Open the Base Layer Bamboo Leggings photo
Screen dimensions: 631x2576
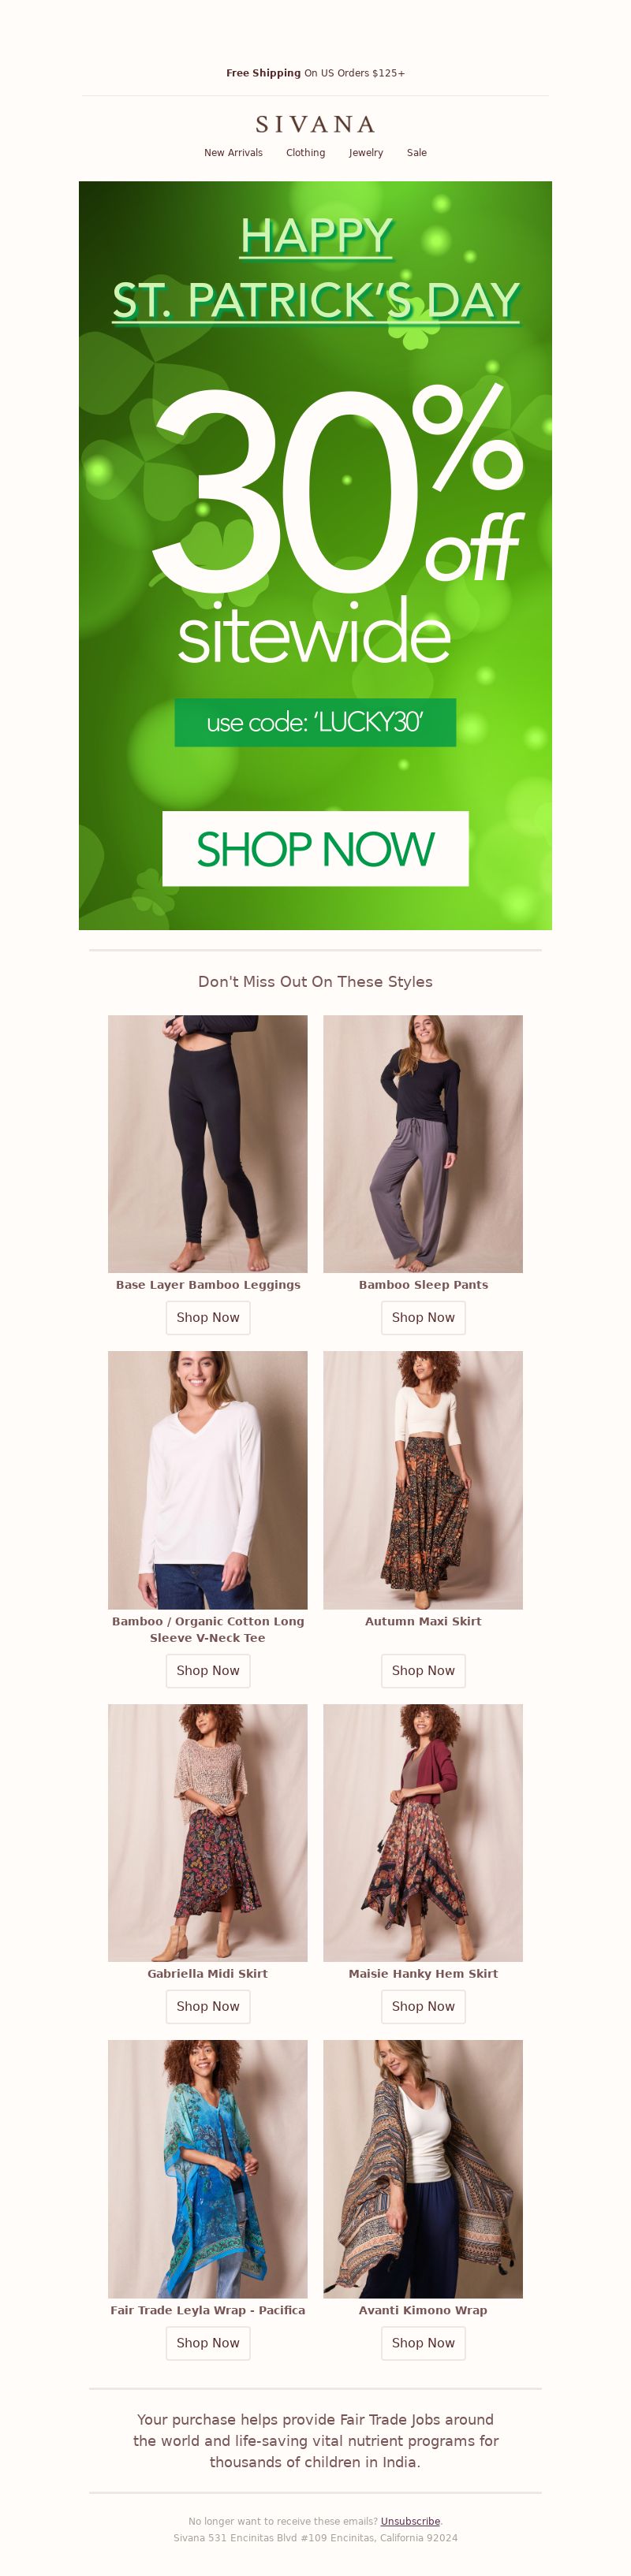[x=208, y=1144]
